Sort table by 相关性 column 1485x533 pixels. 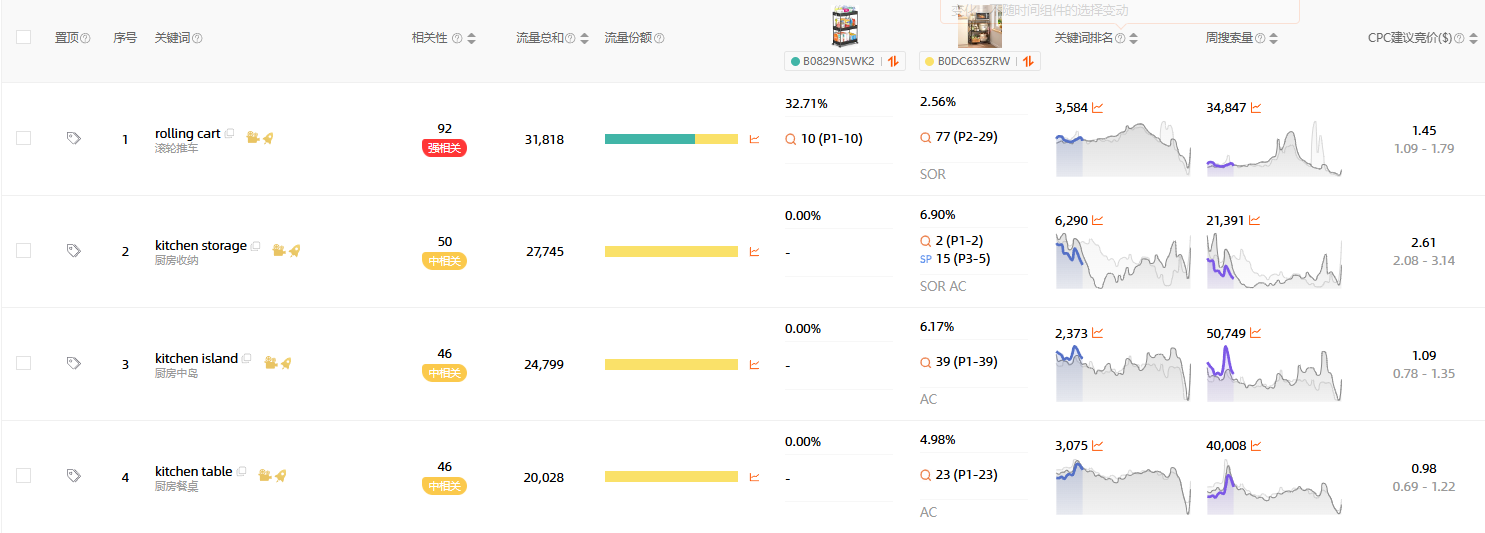click(471, 39)
